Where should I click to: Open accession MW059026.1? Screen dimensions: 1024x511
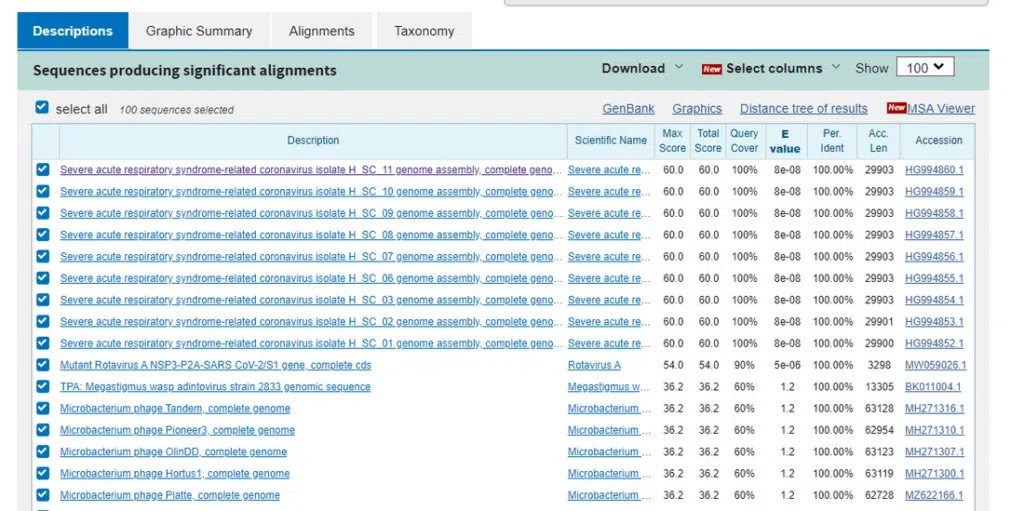click(935, 365)
